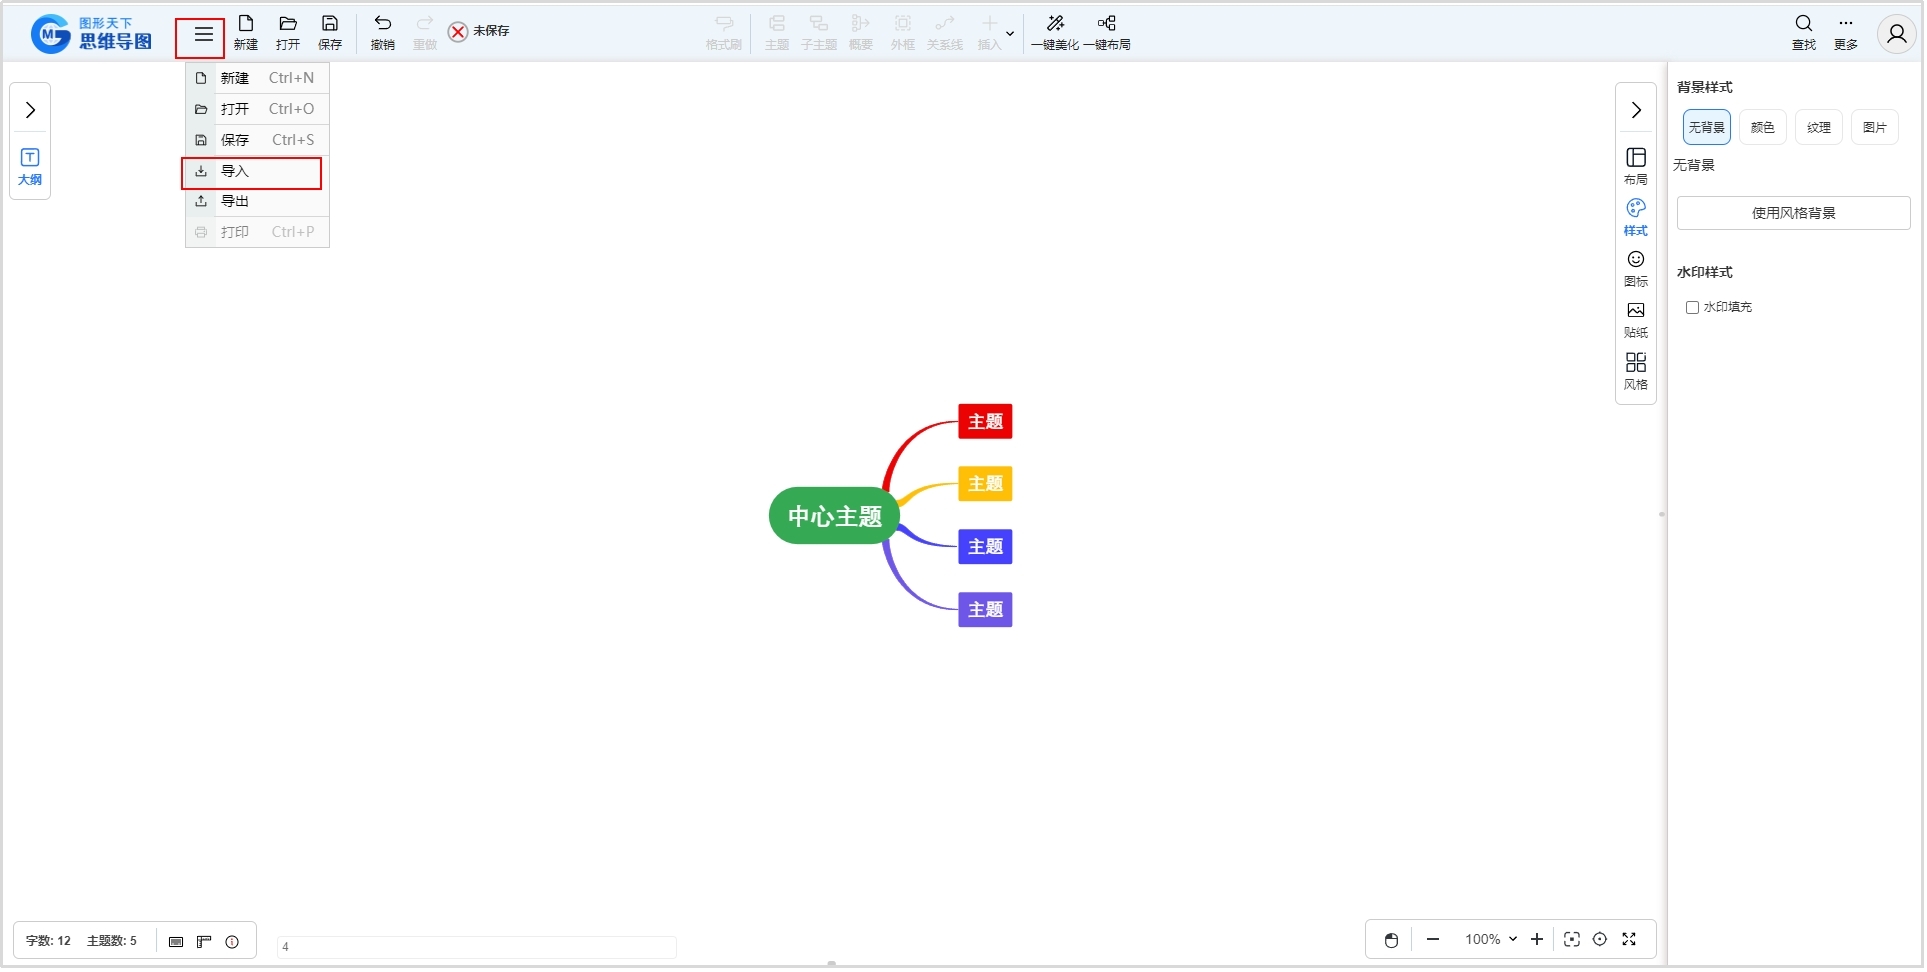Collapse the right side panel chevron

tap(1636, 110)
